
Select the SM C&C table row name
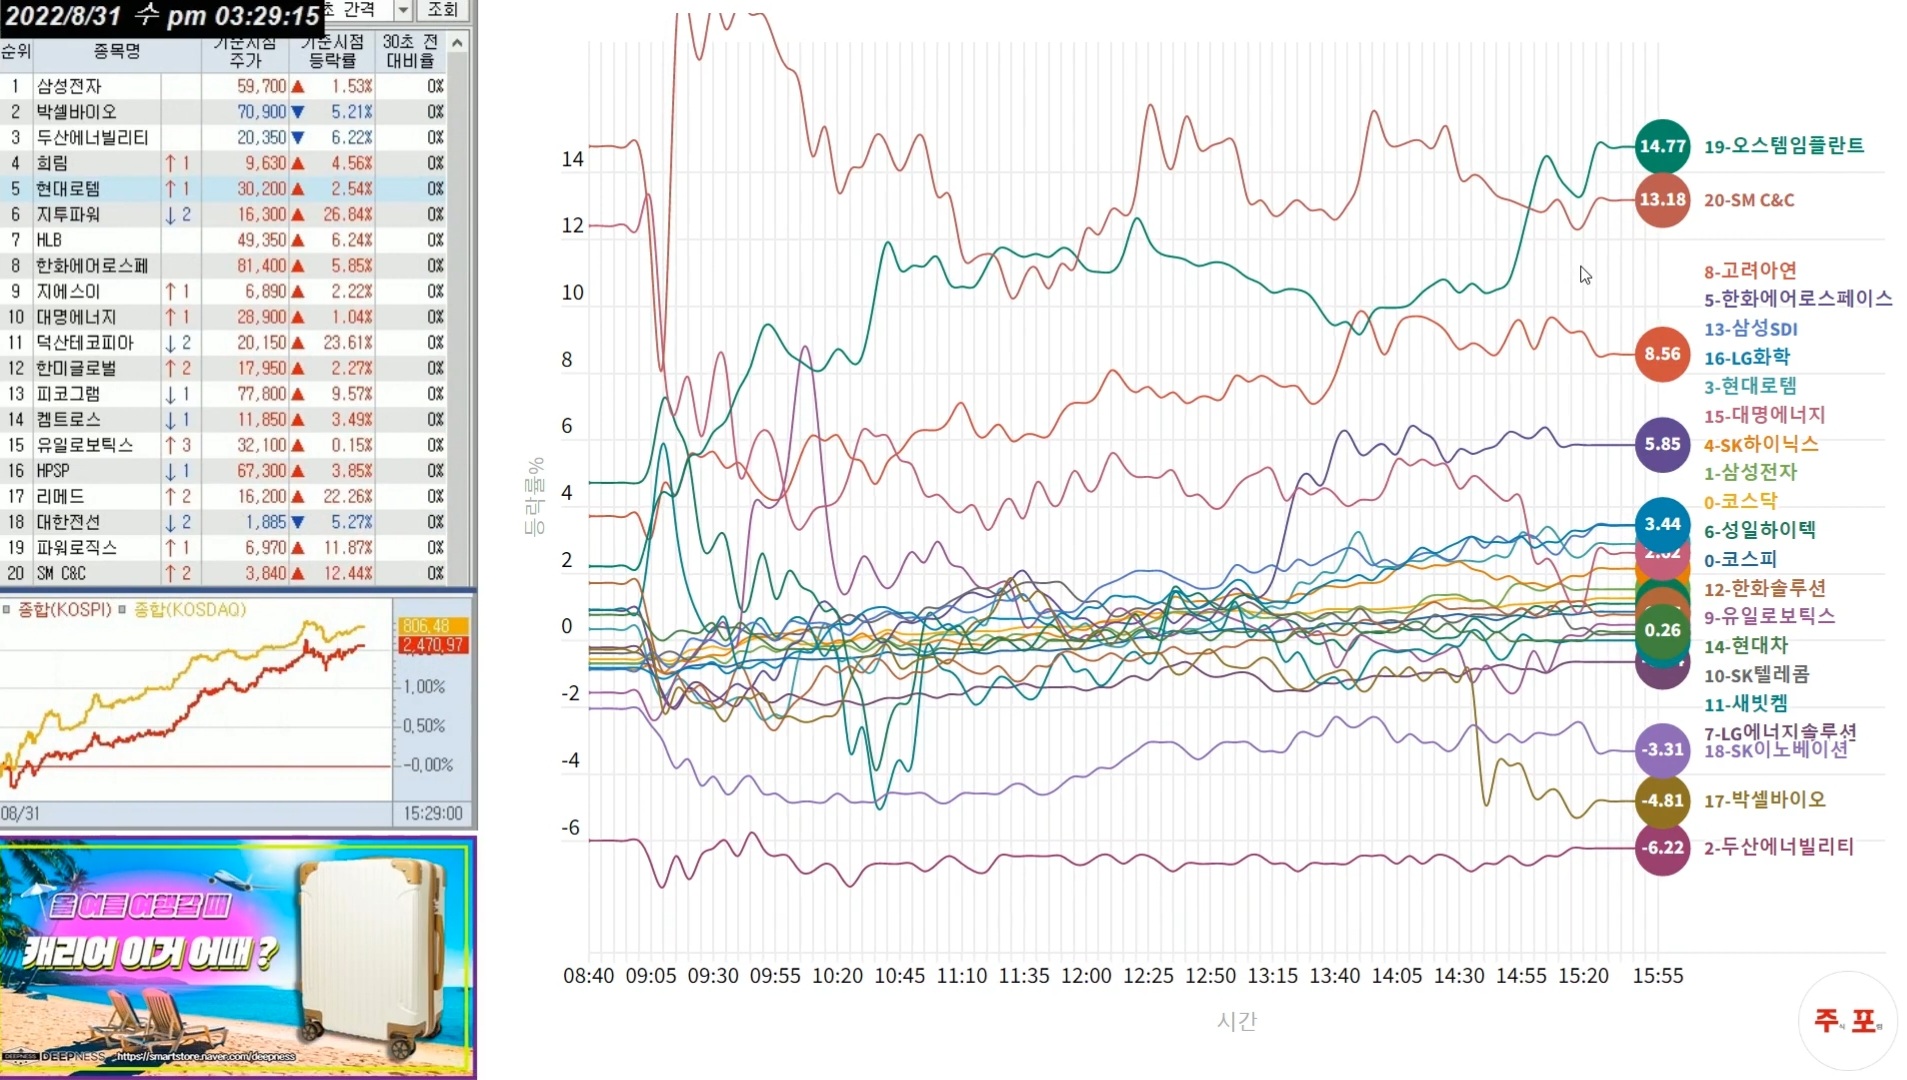tap(61, 574)
